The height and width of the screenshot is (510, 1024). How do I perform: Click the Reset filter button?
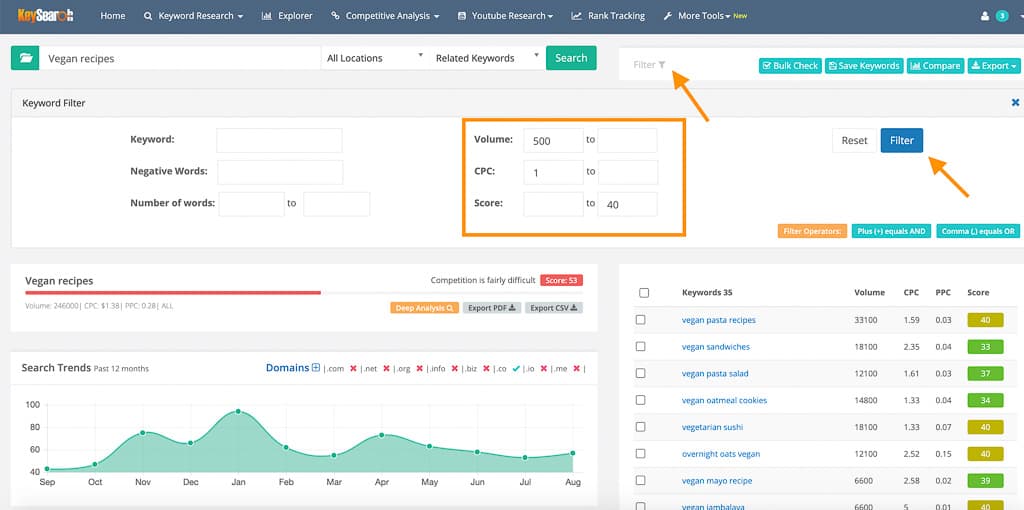coord(854,140)
